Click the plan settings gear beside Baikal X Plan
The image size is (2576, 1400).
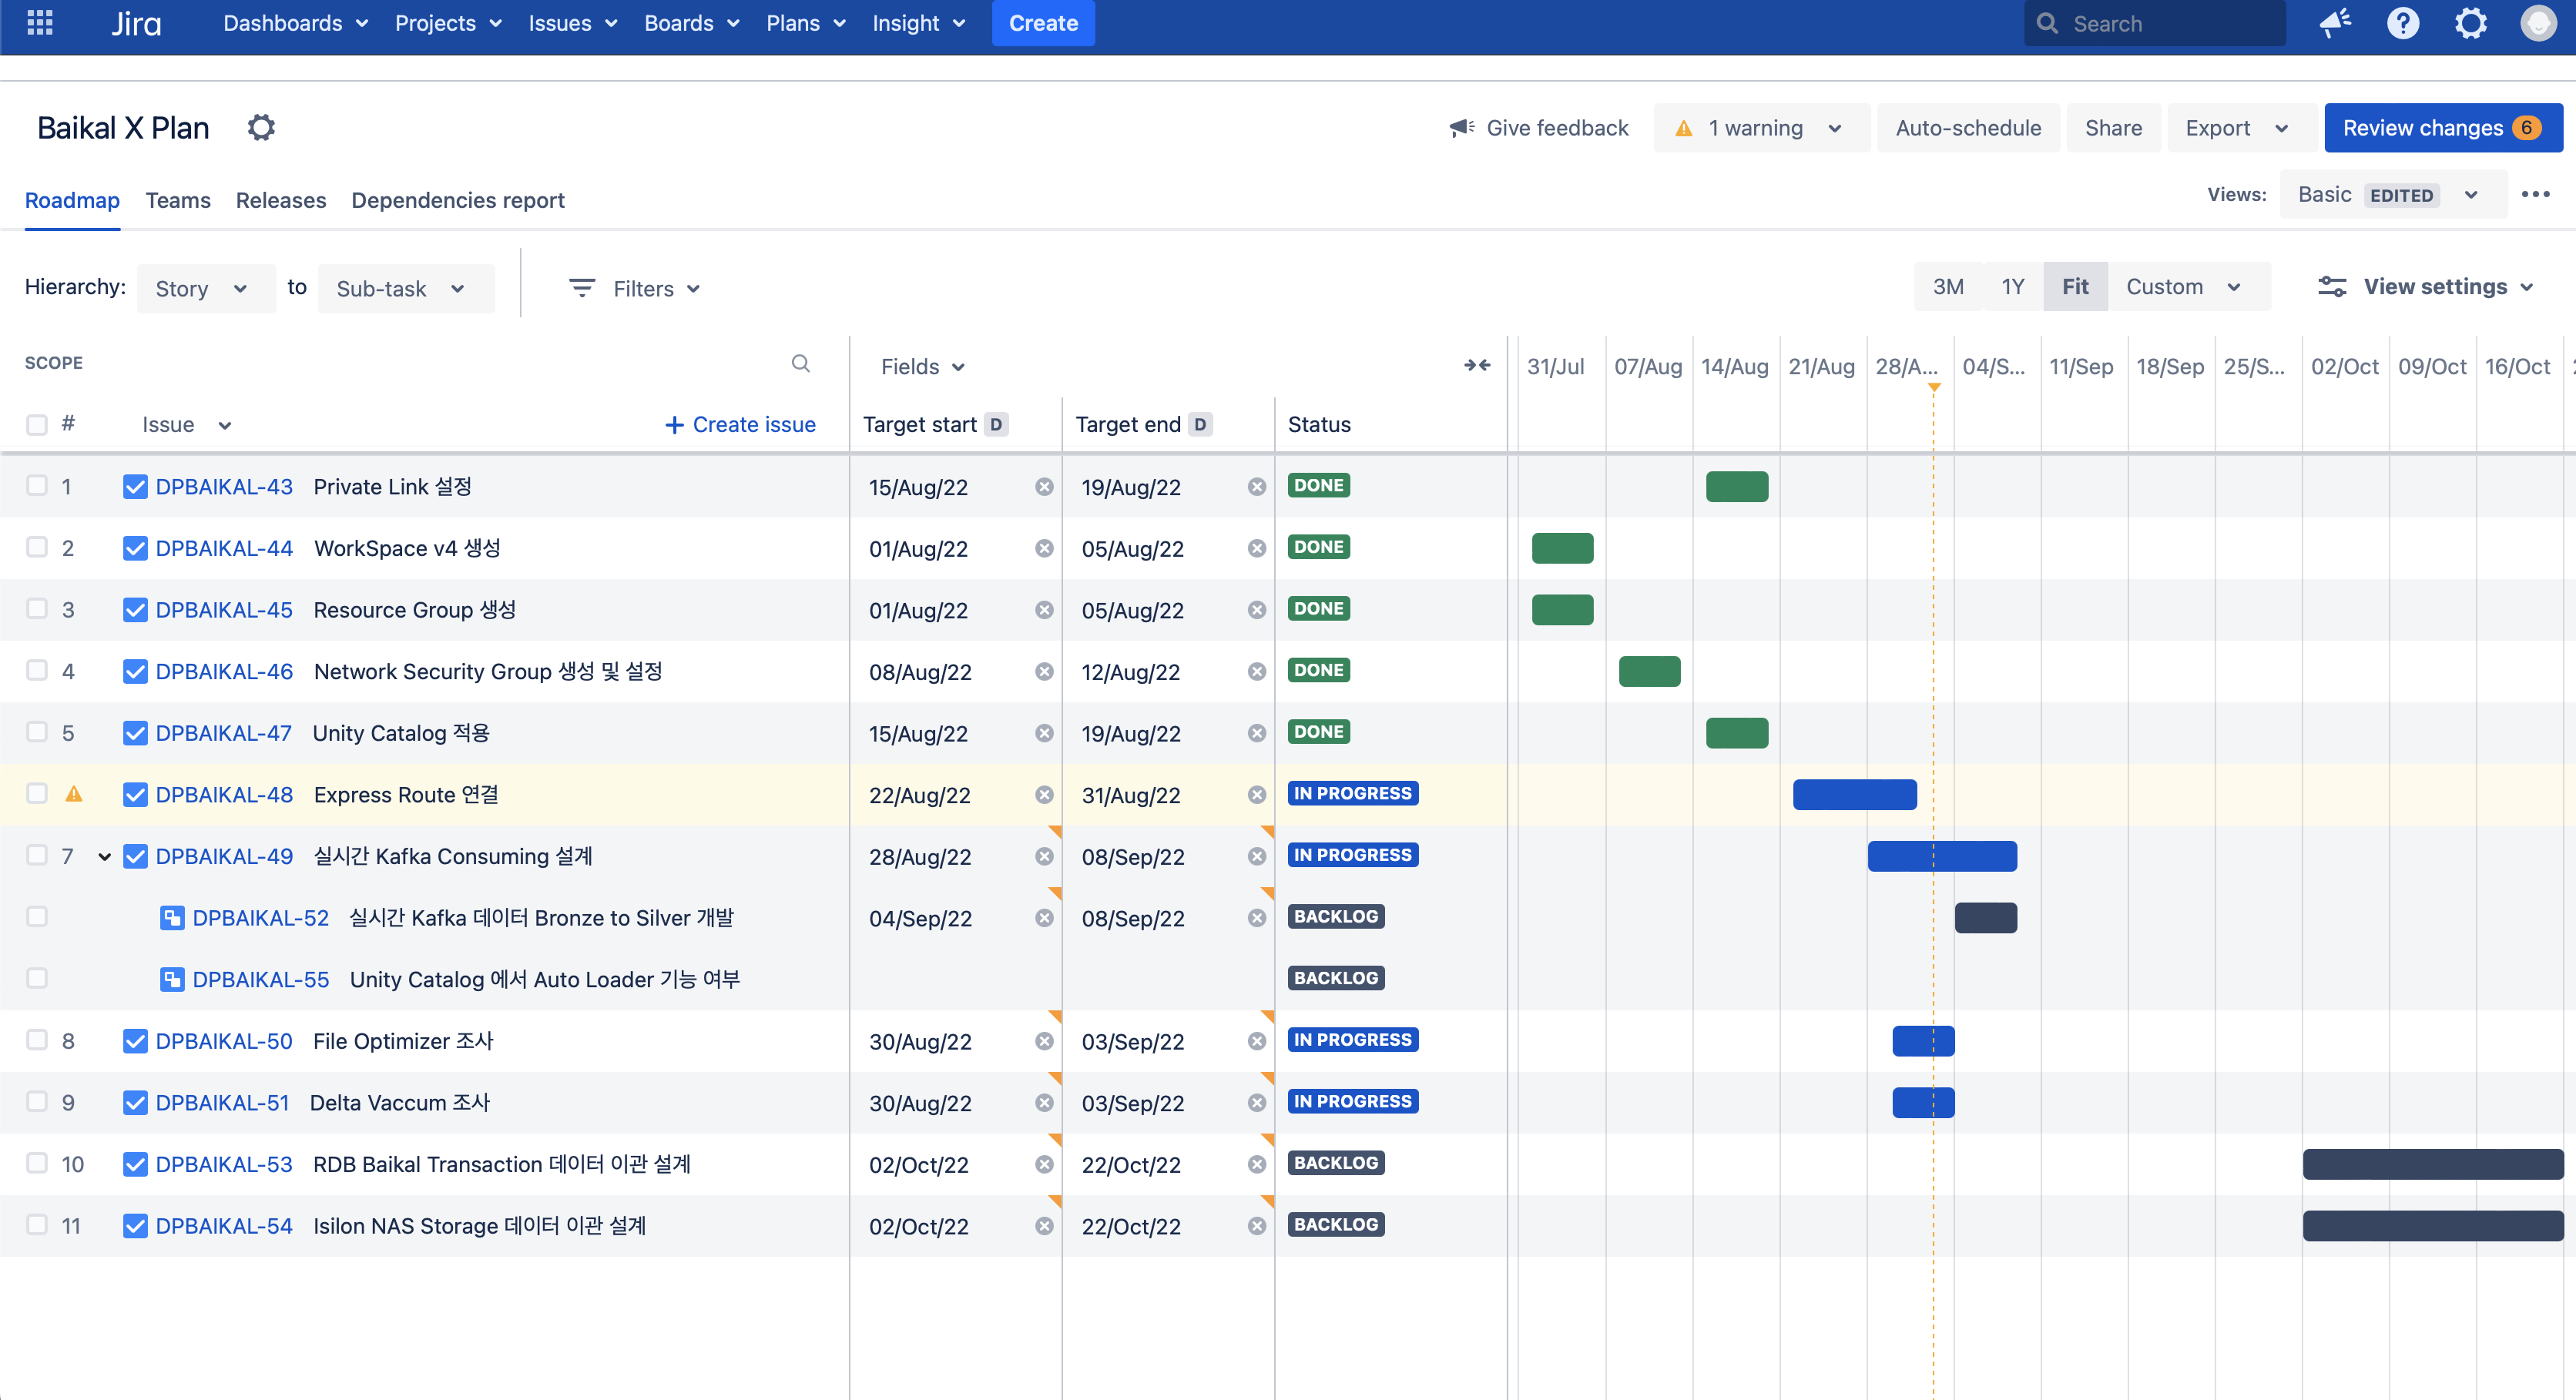pyautogui.click(x=261, y=128)
